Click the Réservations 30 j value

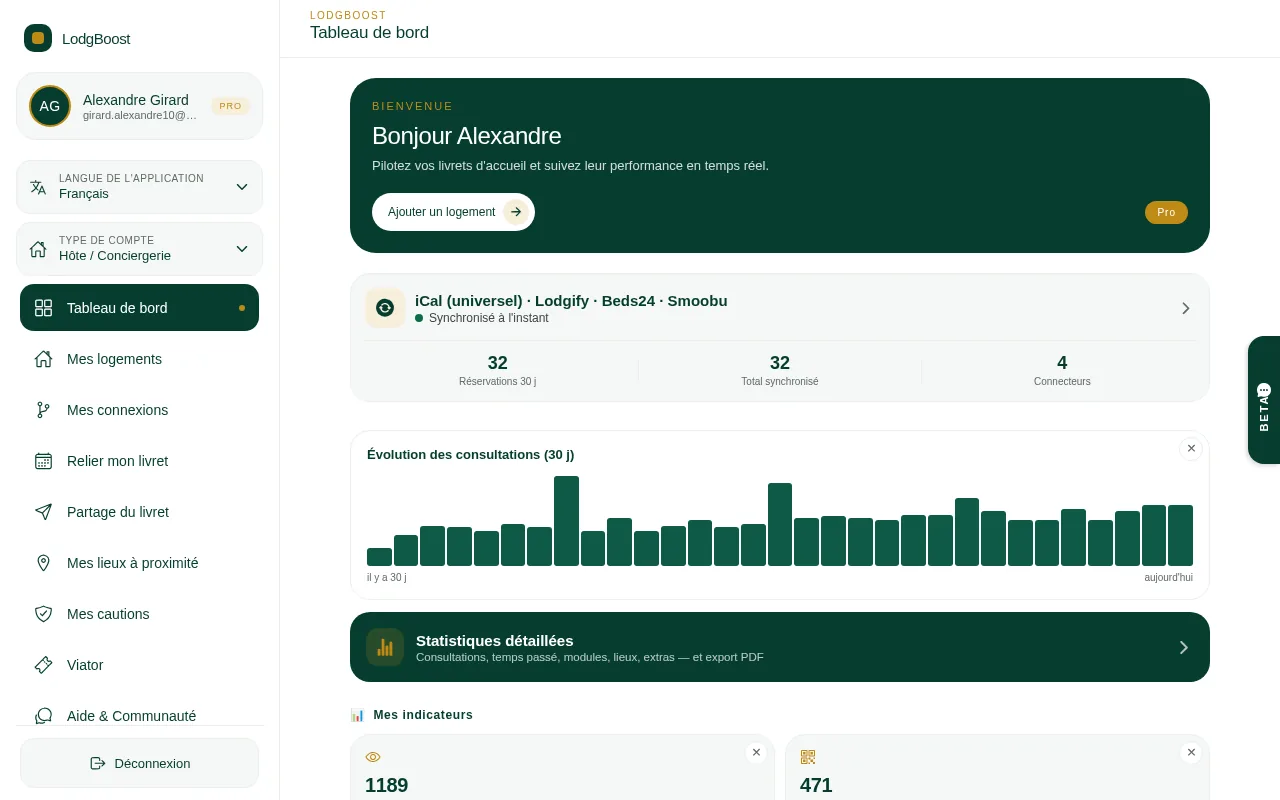click(497, 363)
